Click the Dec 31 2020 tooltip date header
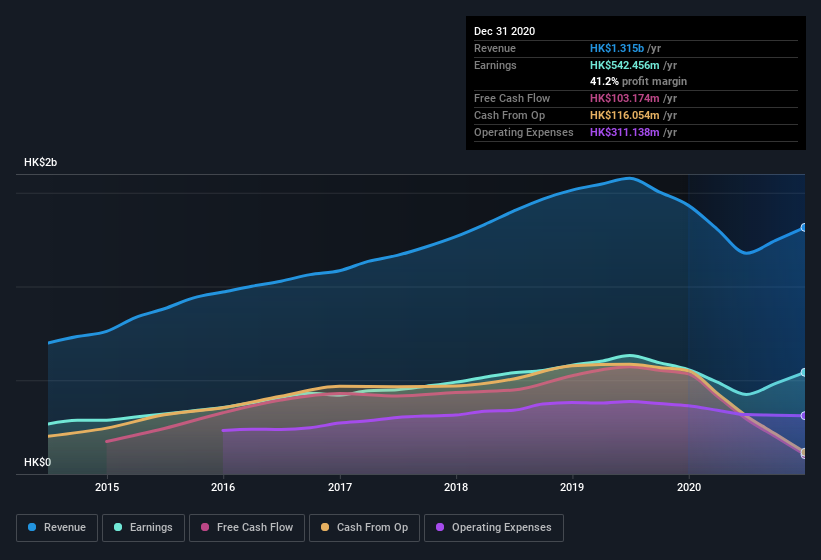821x560 pixels. pyautogui.click(x=504, y=31)
